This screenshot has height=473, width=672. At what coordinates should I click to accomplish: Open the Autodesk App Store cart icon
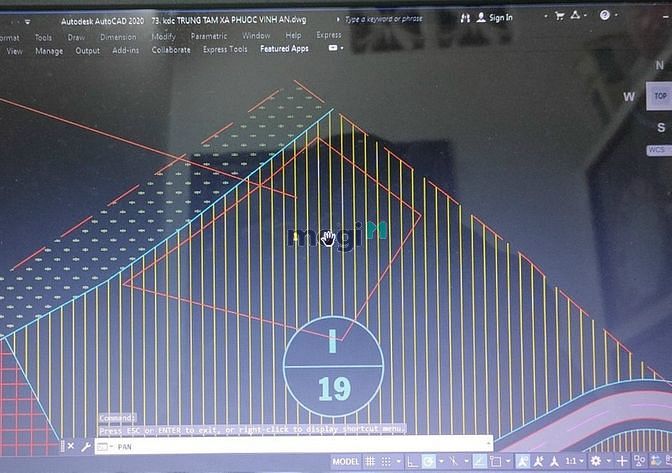(x=559, y=16)
